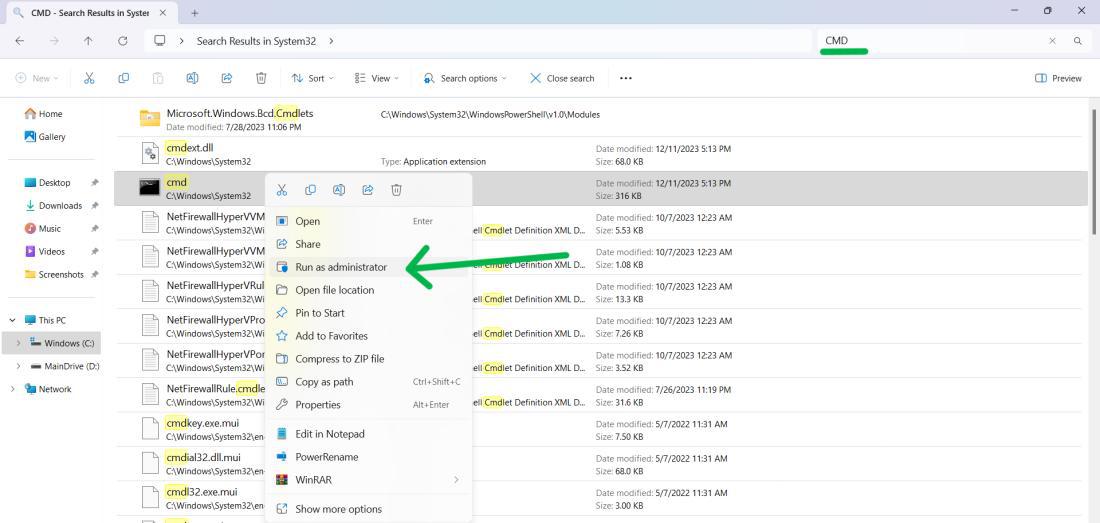Open the View dropdown

[377, 79]
